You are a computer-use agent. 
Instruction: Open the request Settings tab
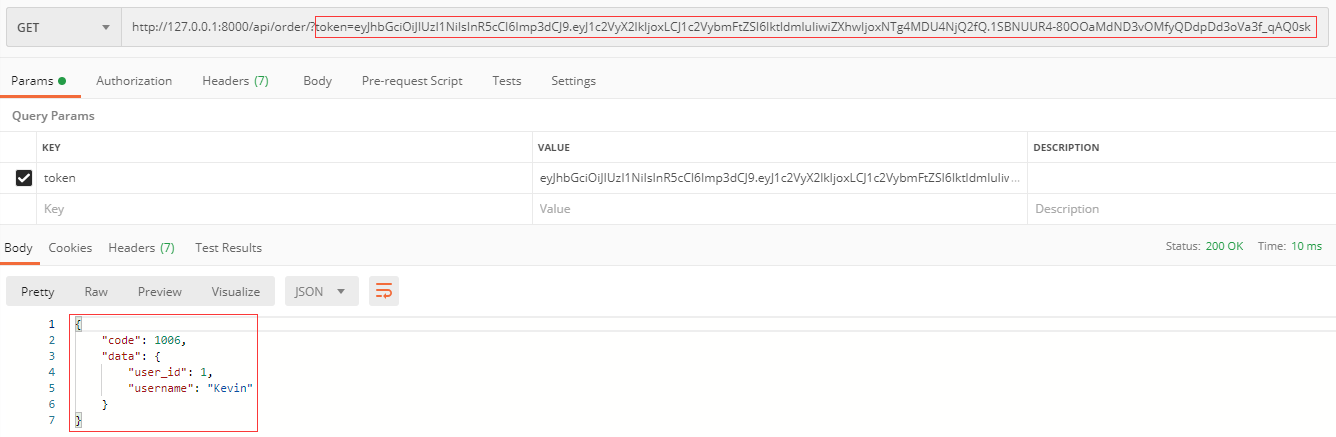(x=573, y=81)
